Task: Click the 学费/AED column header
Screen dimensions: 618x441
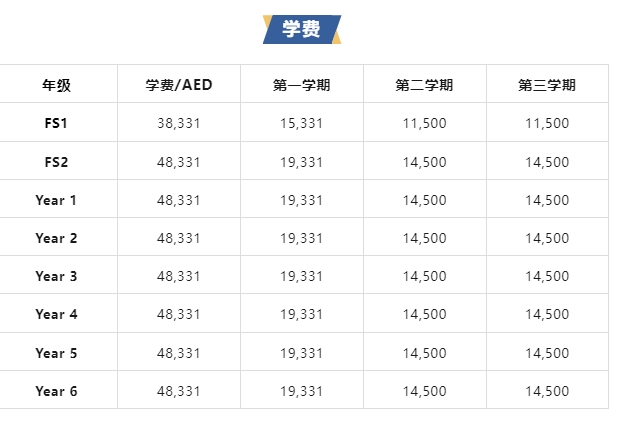Action: tap(179, 85)
